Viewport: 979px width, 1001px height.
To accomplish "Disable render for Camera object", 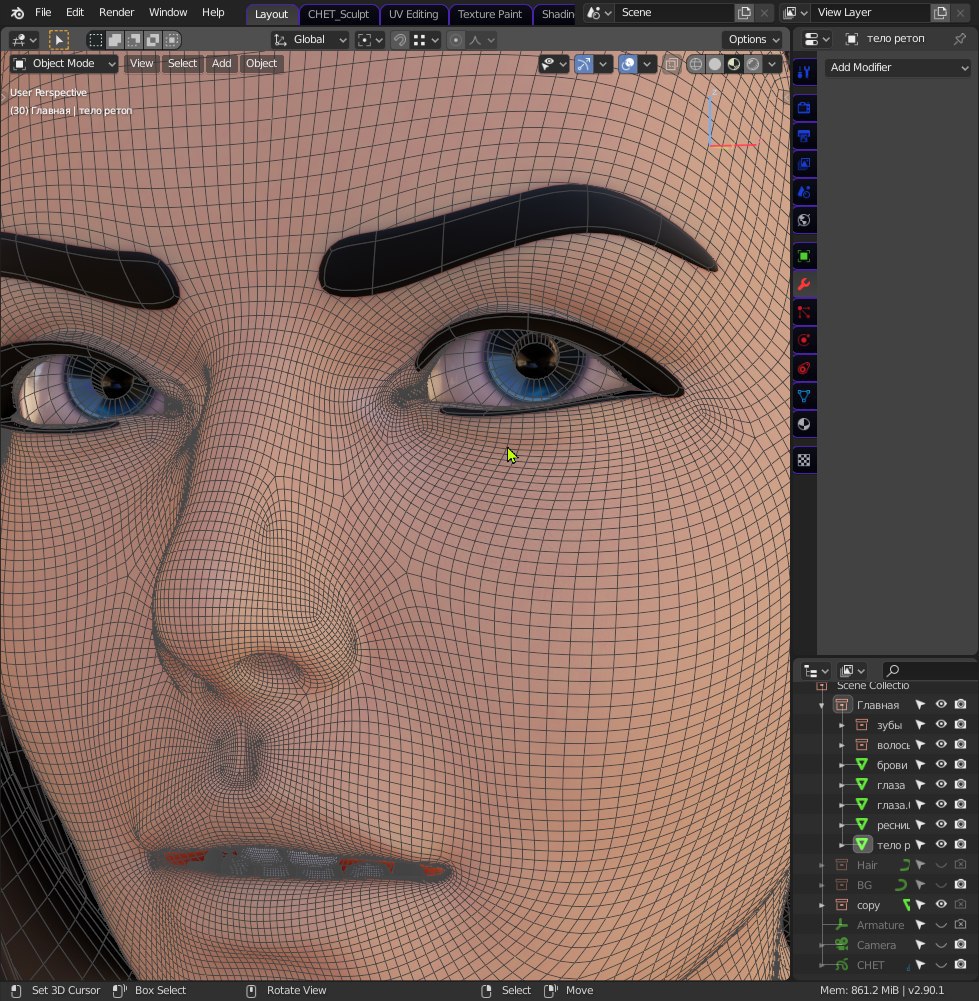I will click(x=960, y=944).
